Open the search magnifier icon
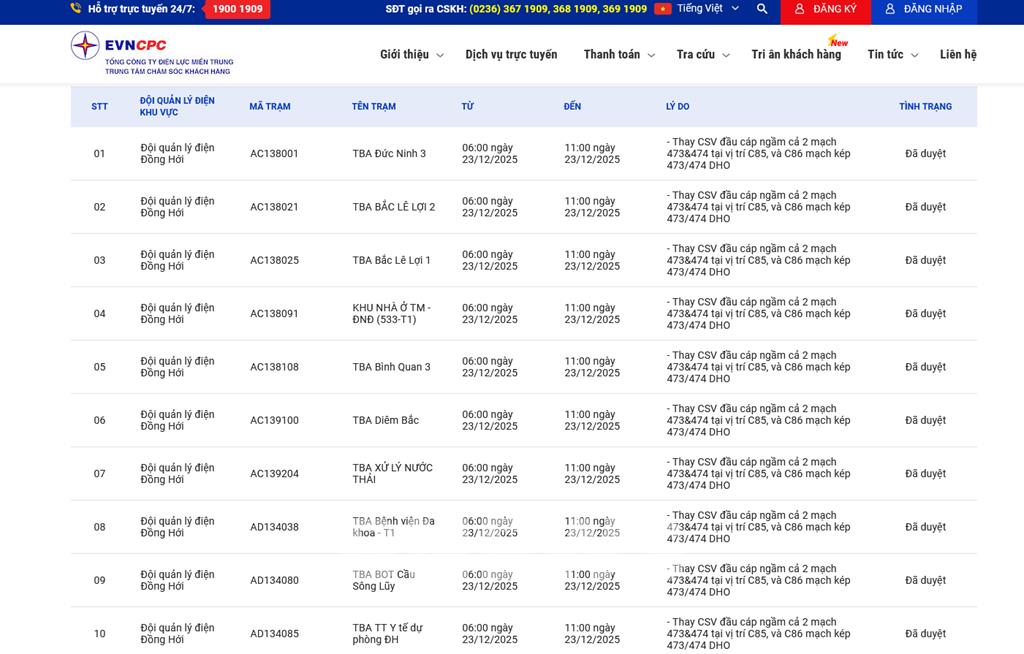This screenshot has height=654, width=1024. click(x=762, y=9)
